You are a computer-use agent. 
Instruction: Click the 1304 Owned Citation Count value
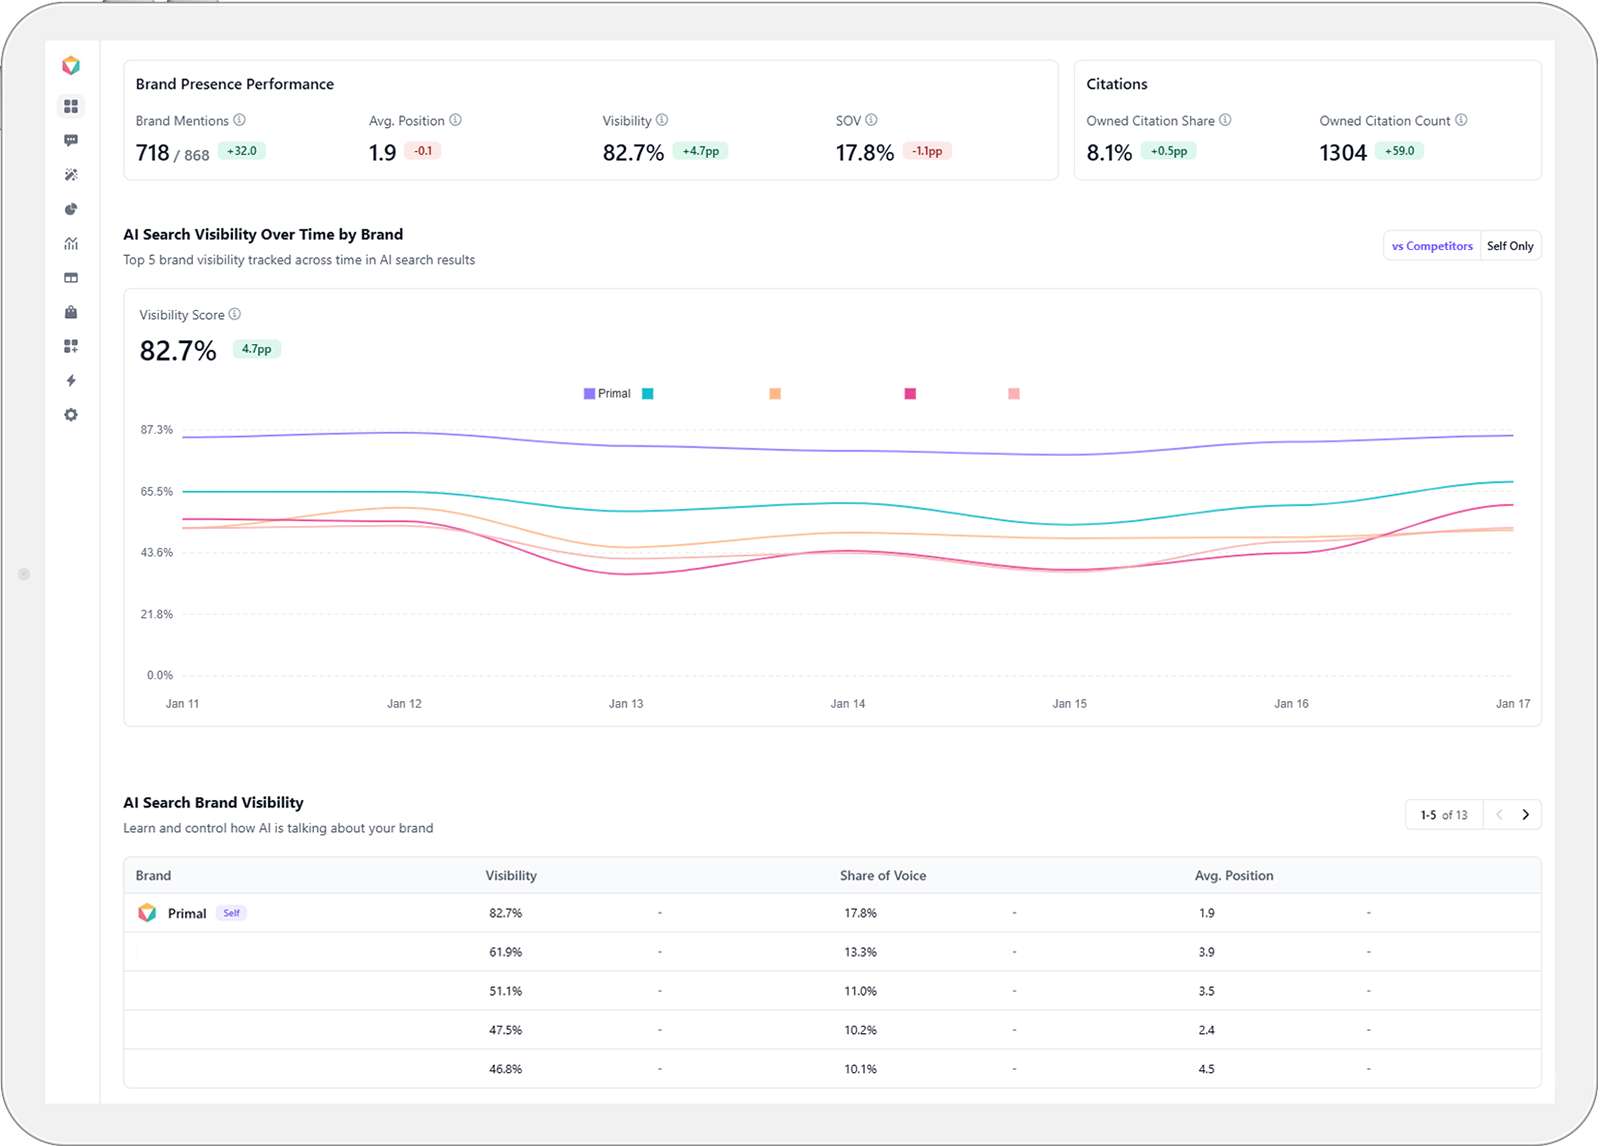point(1343,153)
